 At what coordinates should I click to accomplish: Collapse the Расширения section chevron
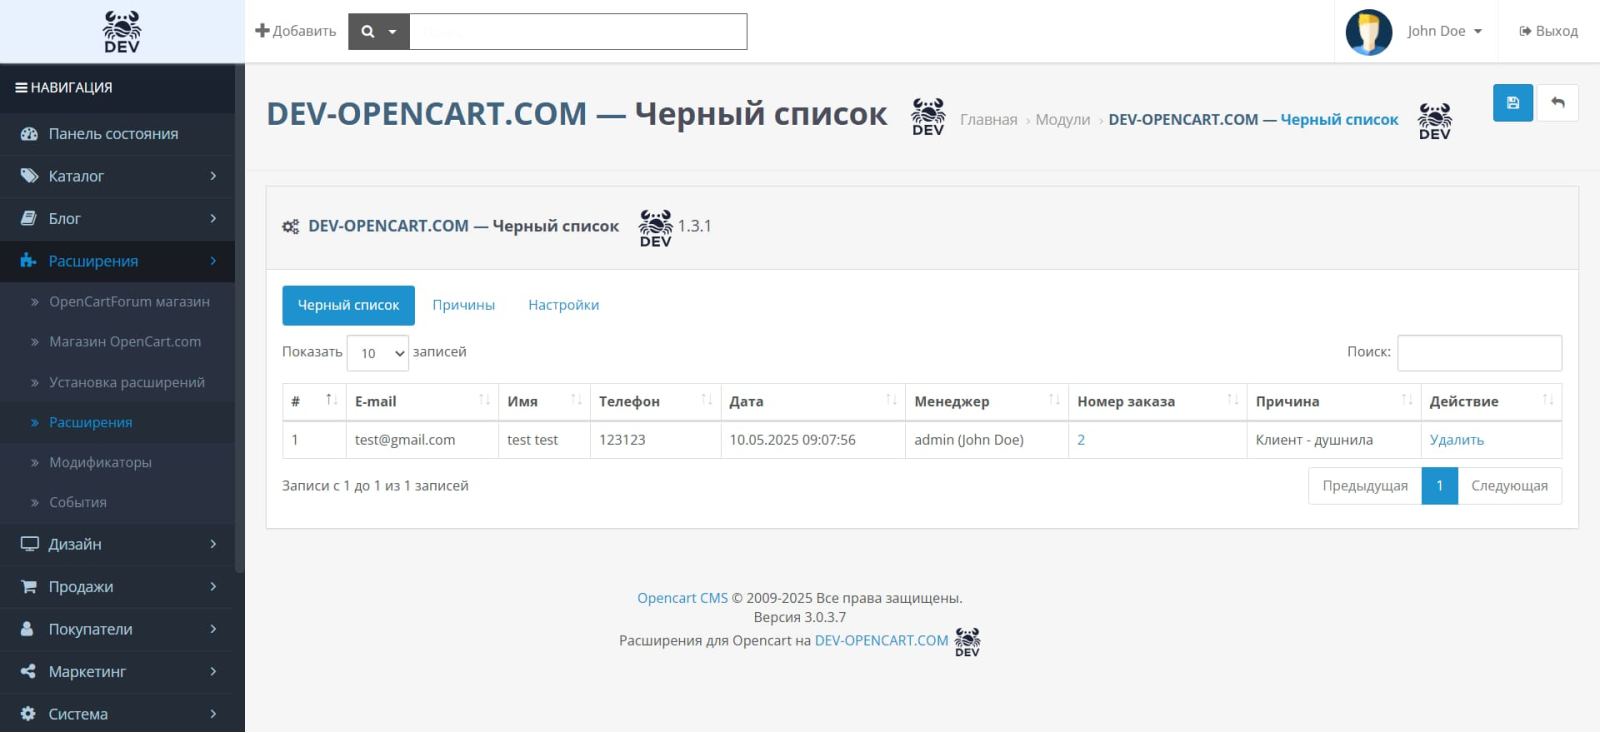(x=213, y=261)
